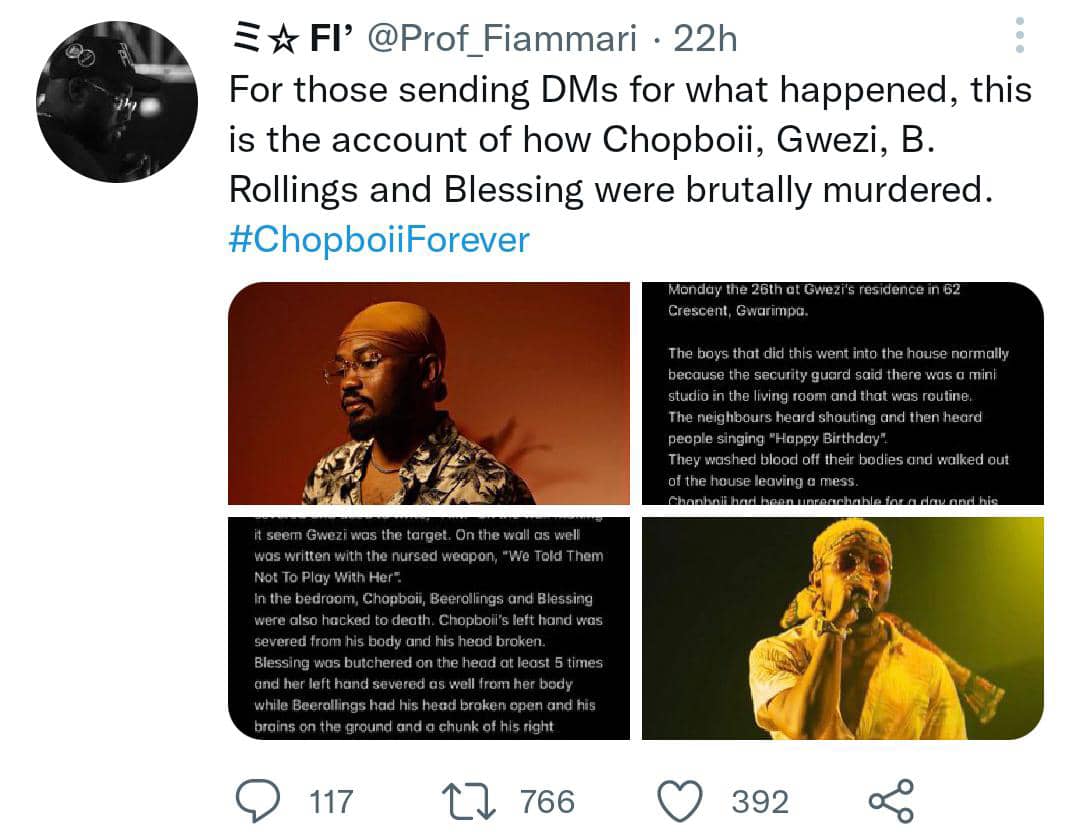Click the 392 likes count
Screen dimensions: 1080x832
760,801
